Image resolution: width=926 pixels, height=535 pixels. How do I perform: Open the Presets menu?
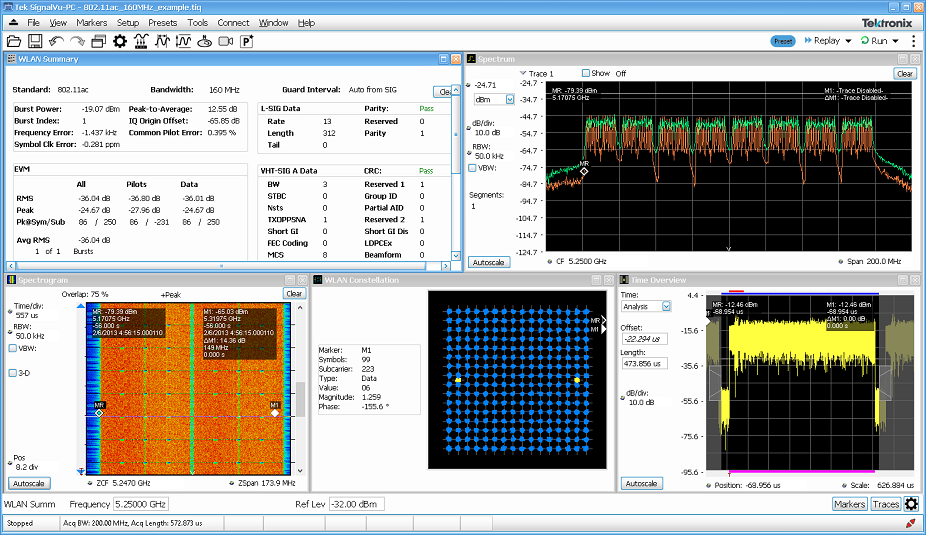[161, 22]
